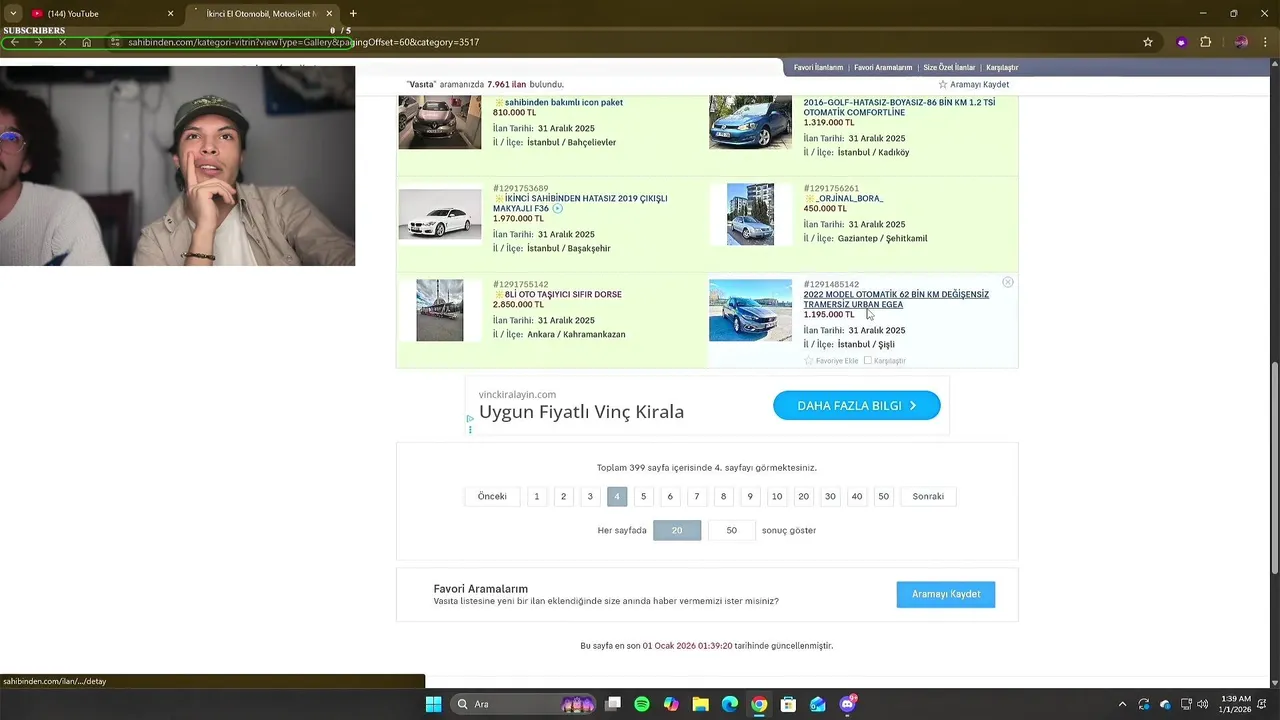1280x720 pixels.
Task: Show 50 results per page
Action: pos(731,531)
